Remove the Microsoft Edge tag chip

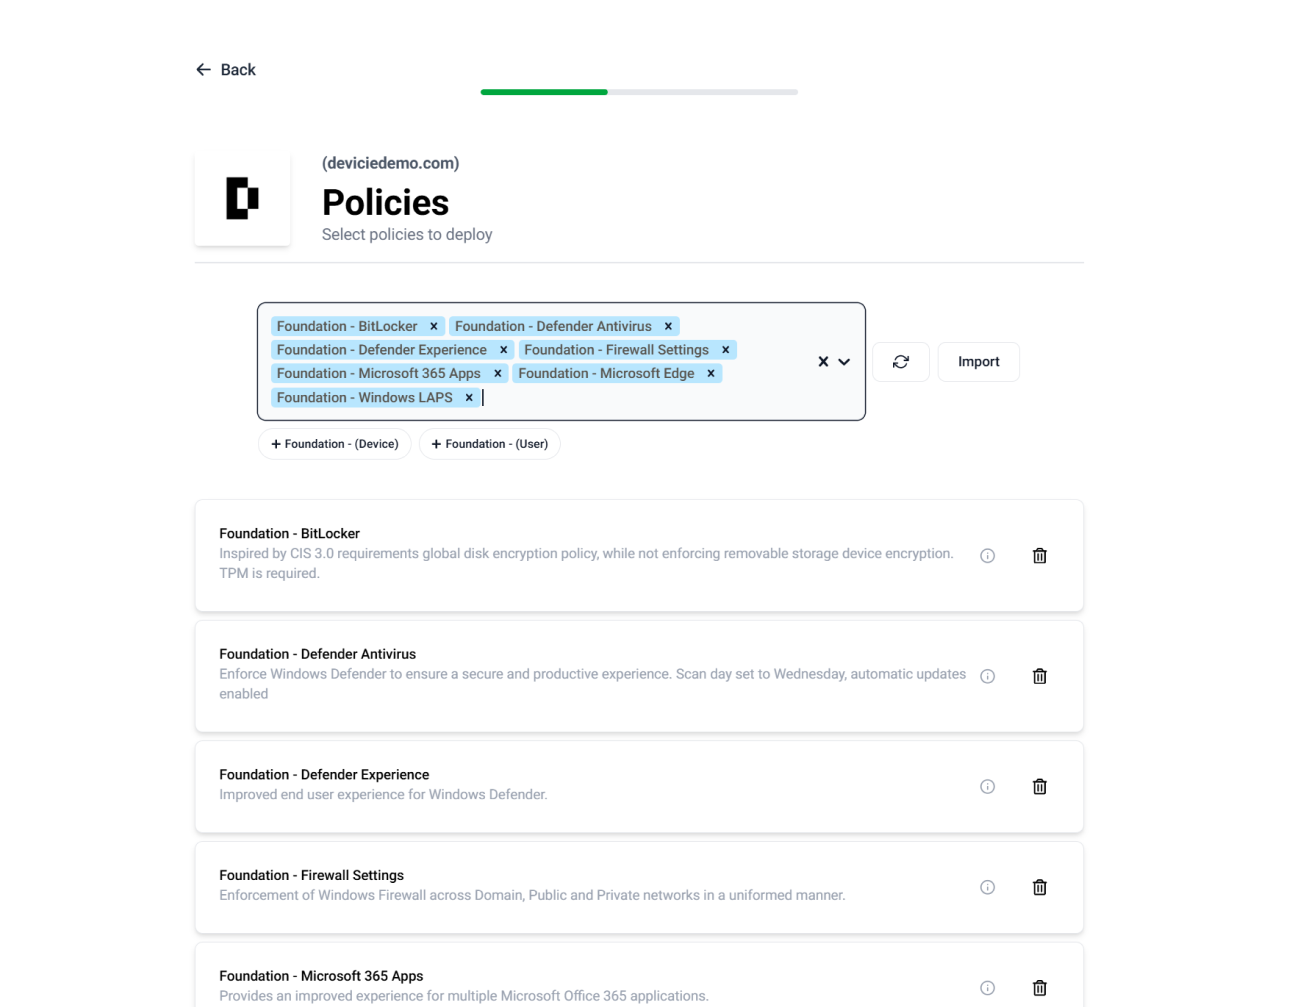tap(711, 374)
